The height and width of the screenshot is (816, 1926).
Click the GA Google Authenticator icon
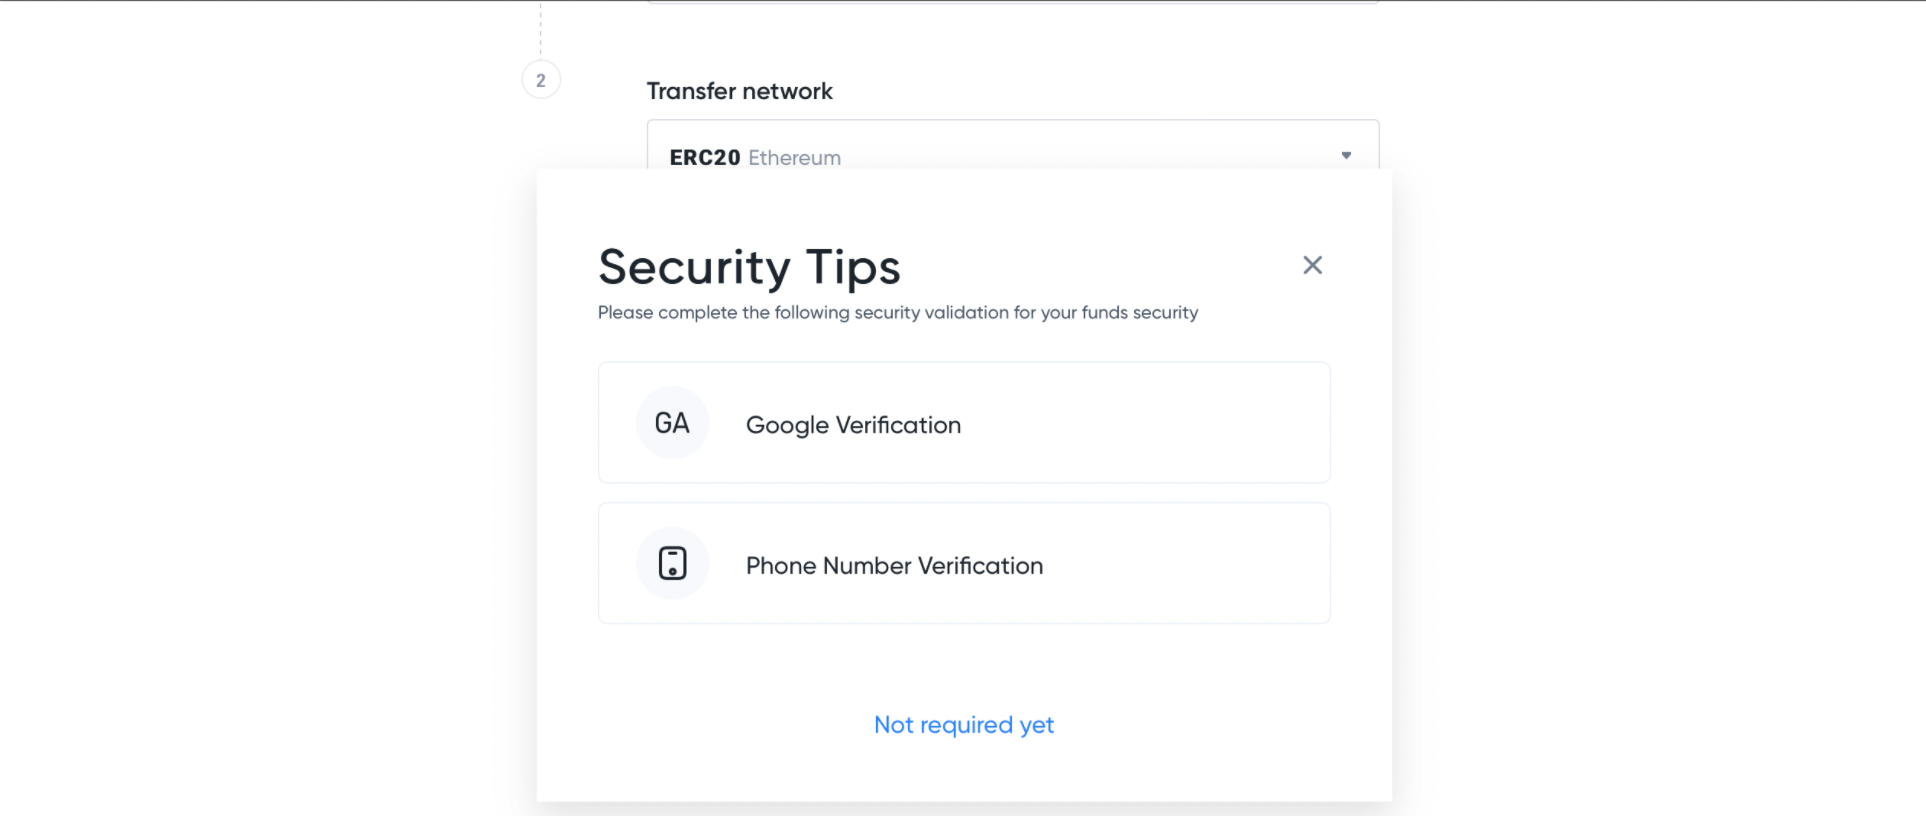(x=672, y=423)
